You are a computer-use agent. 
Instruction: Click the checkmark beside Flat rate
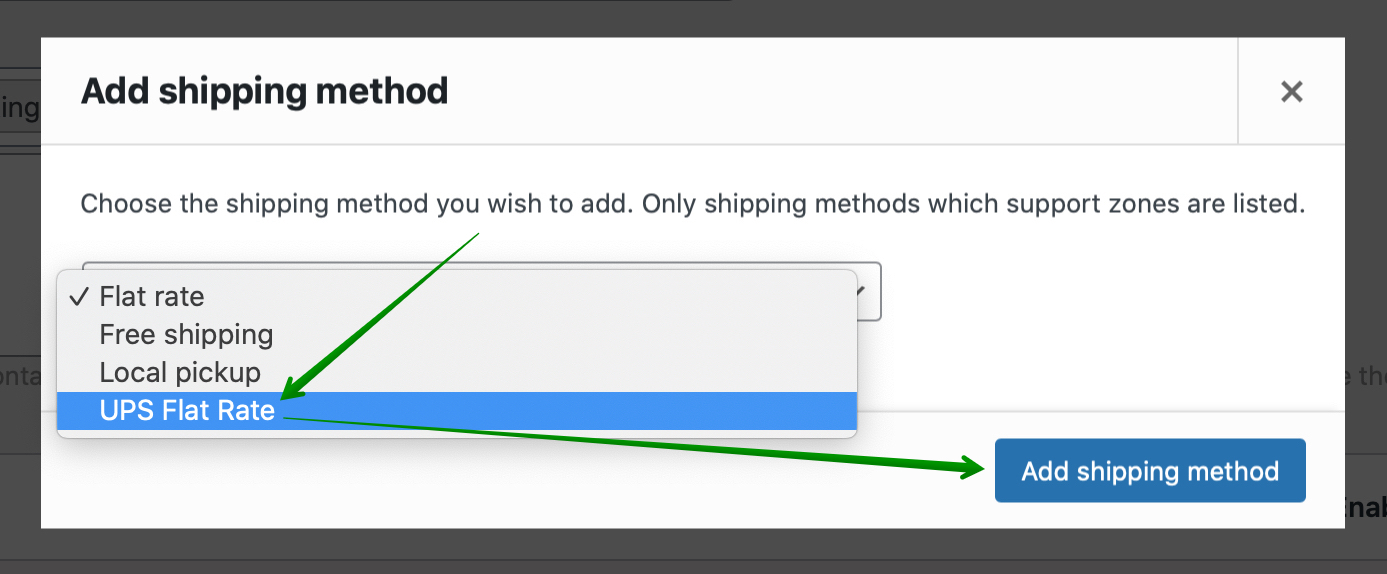[80, 296]
